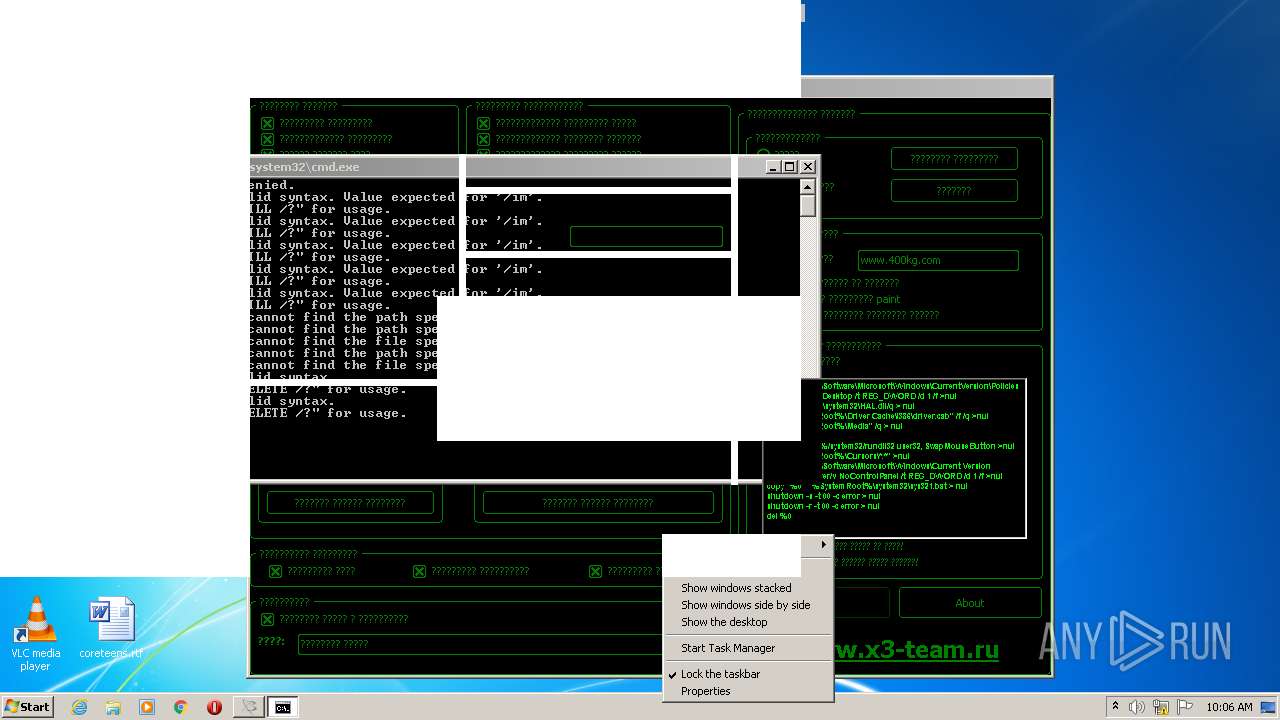The height and width of the screenshot is (720, 1280).
Task: Choose Show windows side by side
Action: pyautogui.click(x=748, y=605)
